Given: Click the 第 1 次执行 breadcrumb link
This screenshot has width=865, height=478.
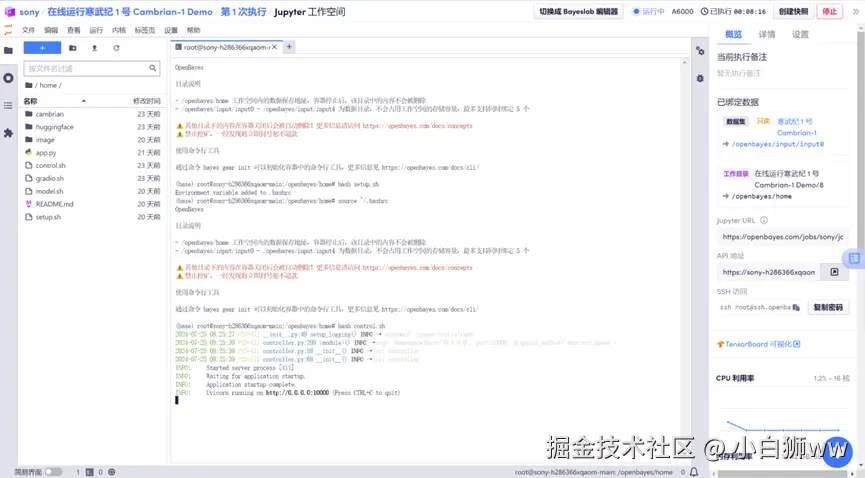Looking at the screenshot, I should (x=243, y=12).
